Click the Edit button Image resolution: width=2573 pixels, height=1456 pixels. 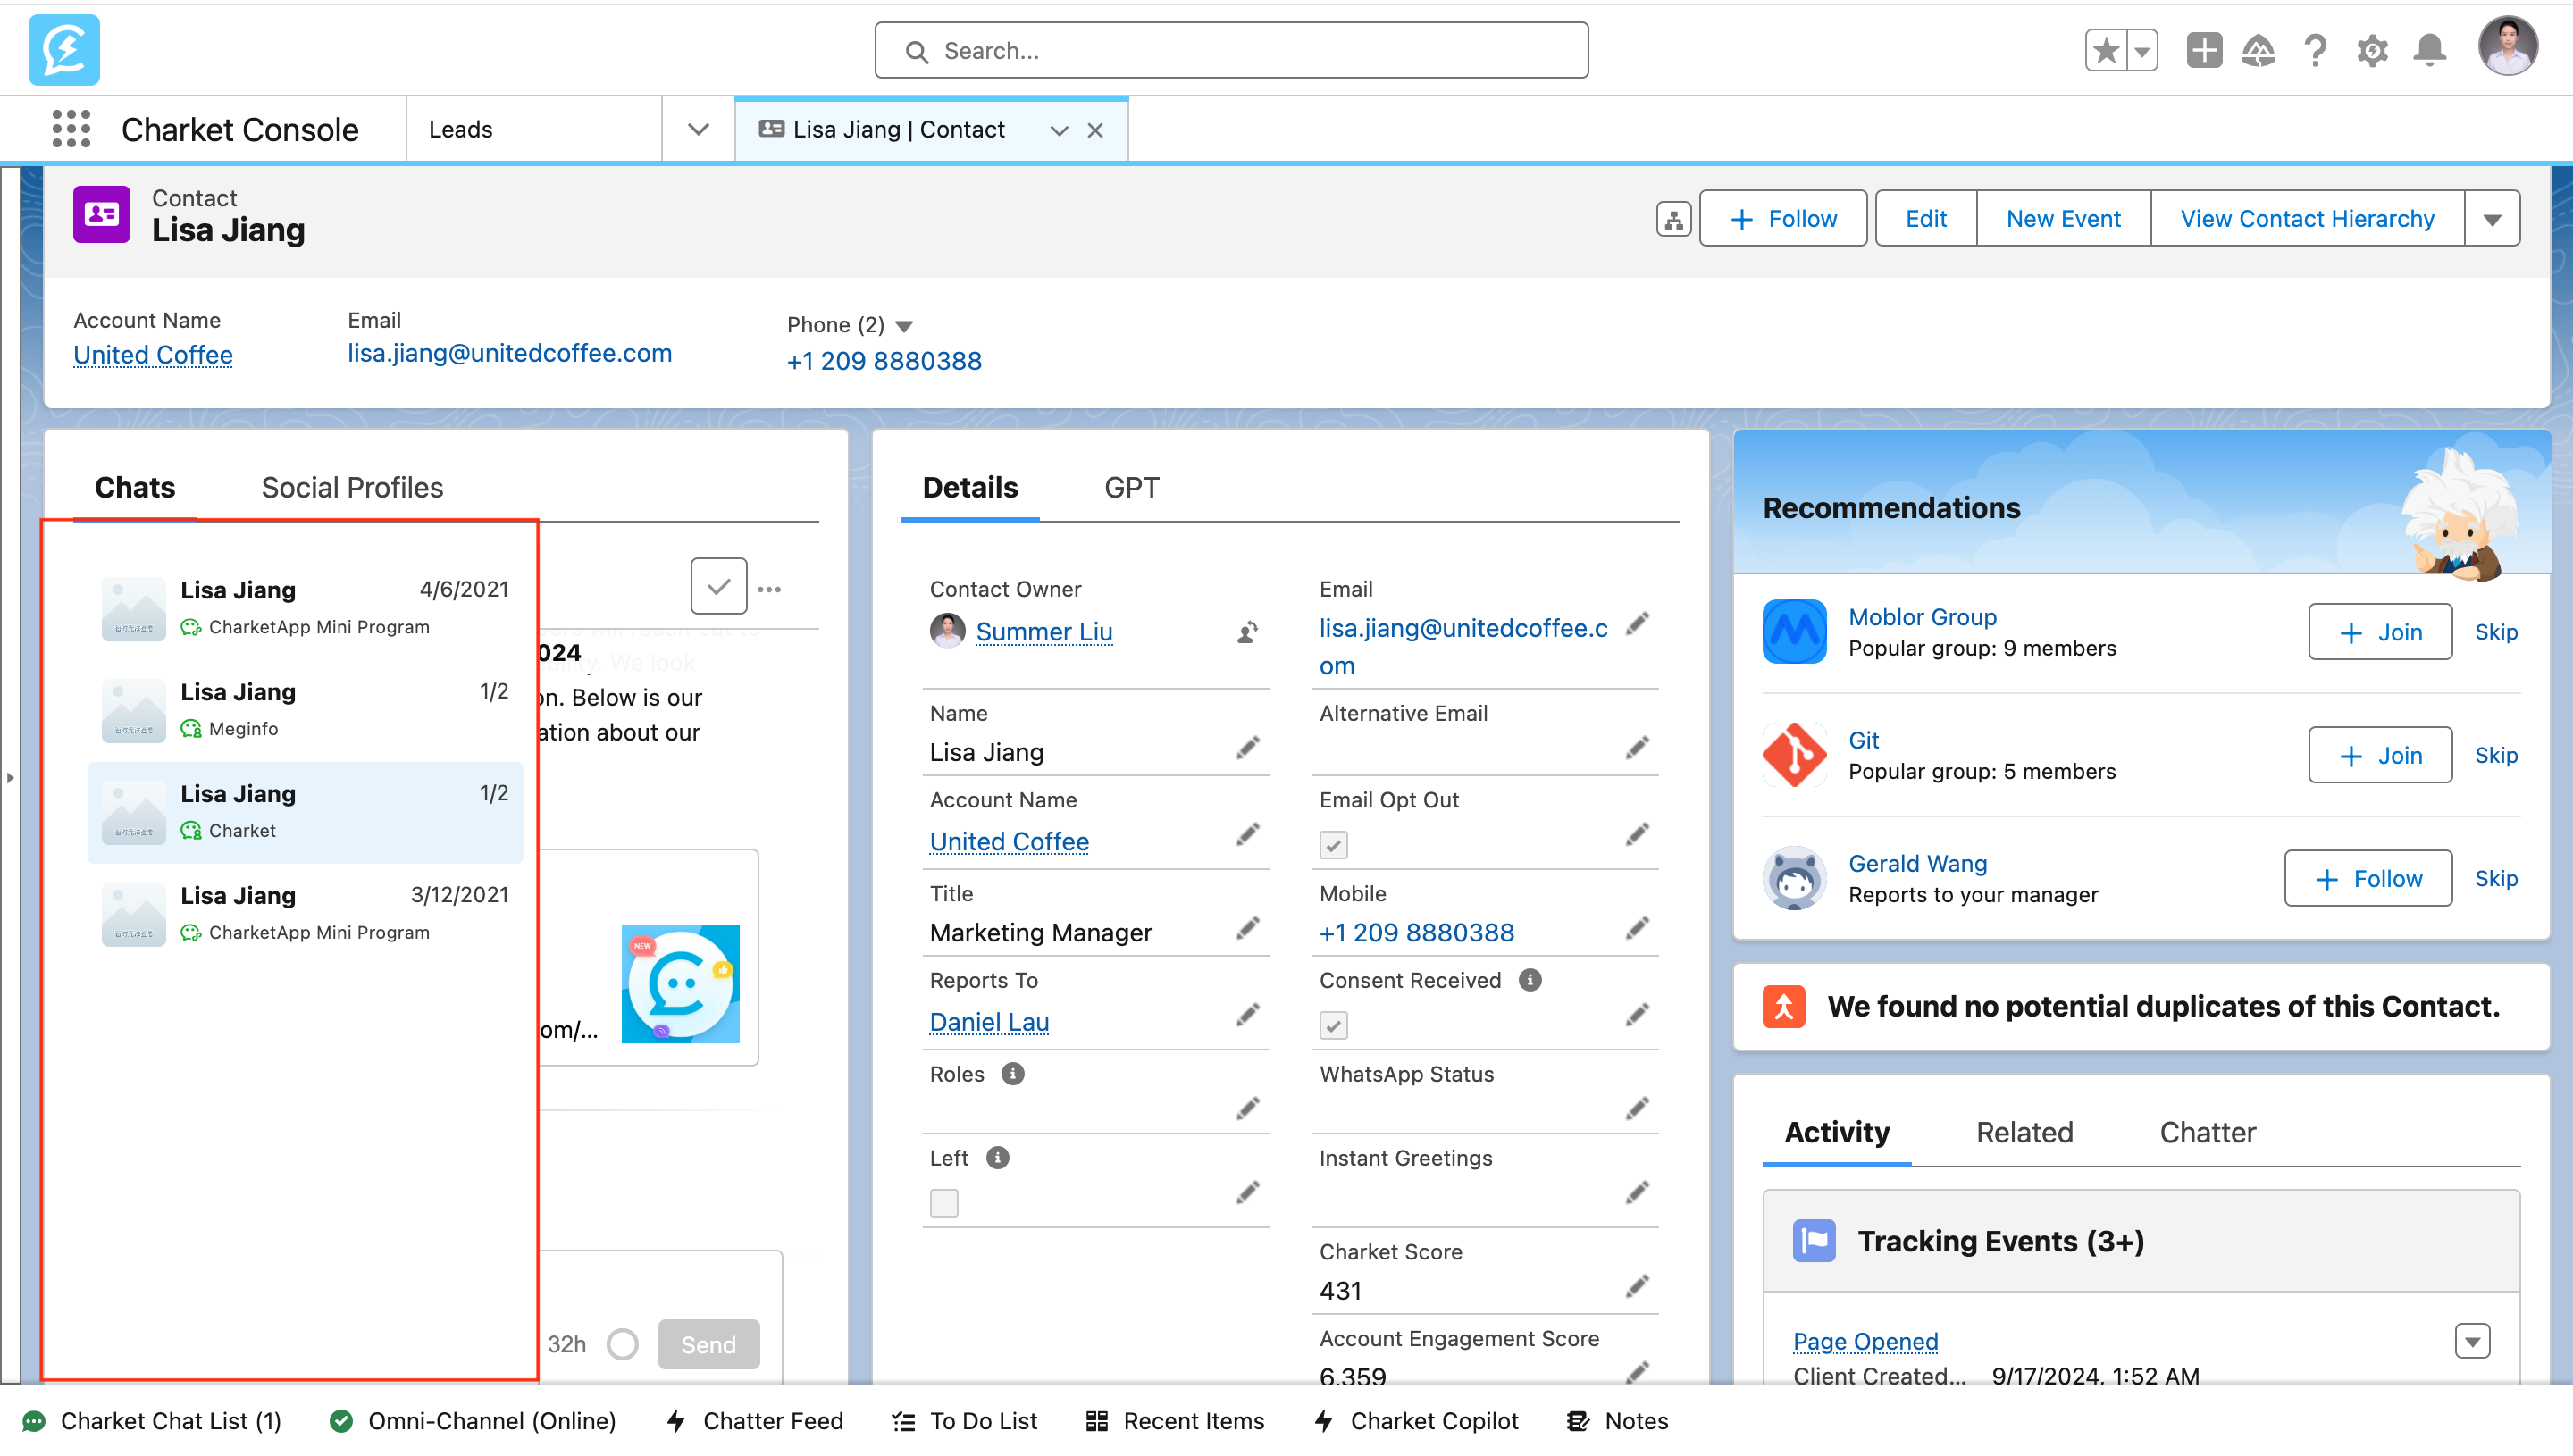pyautogui.click(x=1925, y=219)
